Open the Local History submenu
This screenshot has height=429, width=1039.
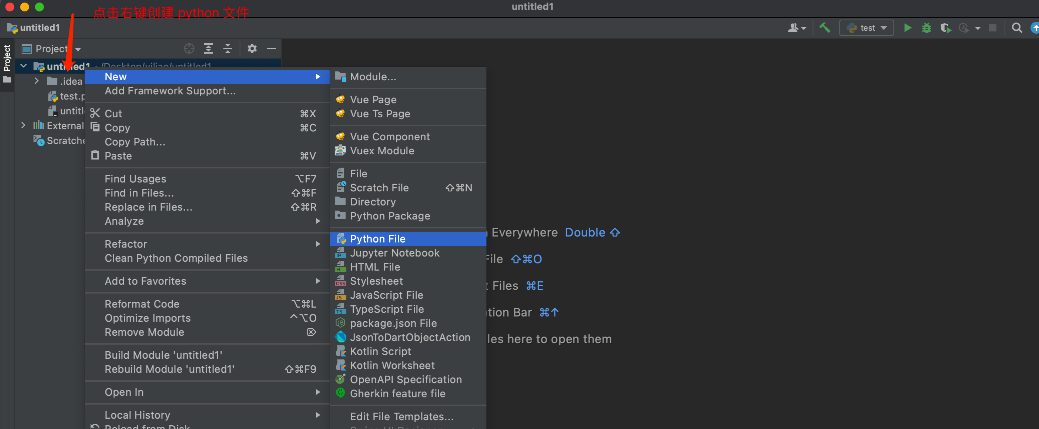[208, 415]
